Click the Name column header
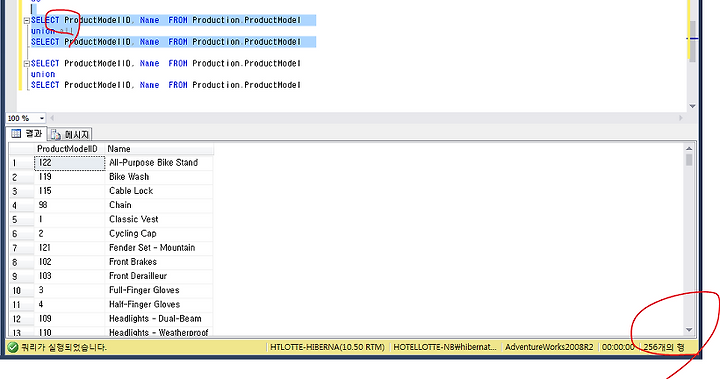Viewport: 720px width, 379px height. pos(159,149)
